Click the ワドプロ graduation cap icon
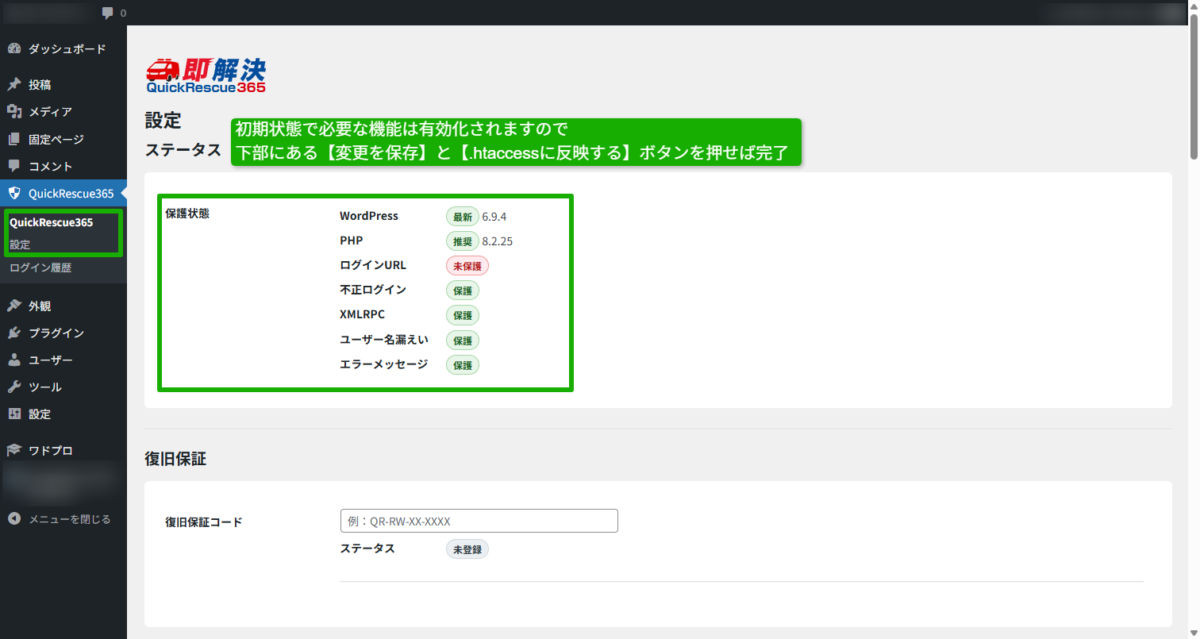This screenshot has width=1200, height=639. 14,451
